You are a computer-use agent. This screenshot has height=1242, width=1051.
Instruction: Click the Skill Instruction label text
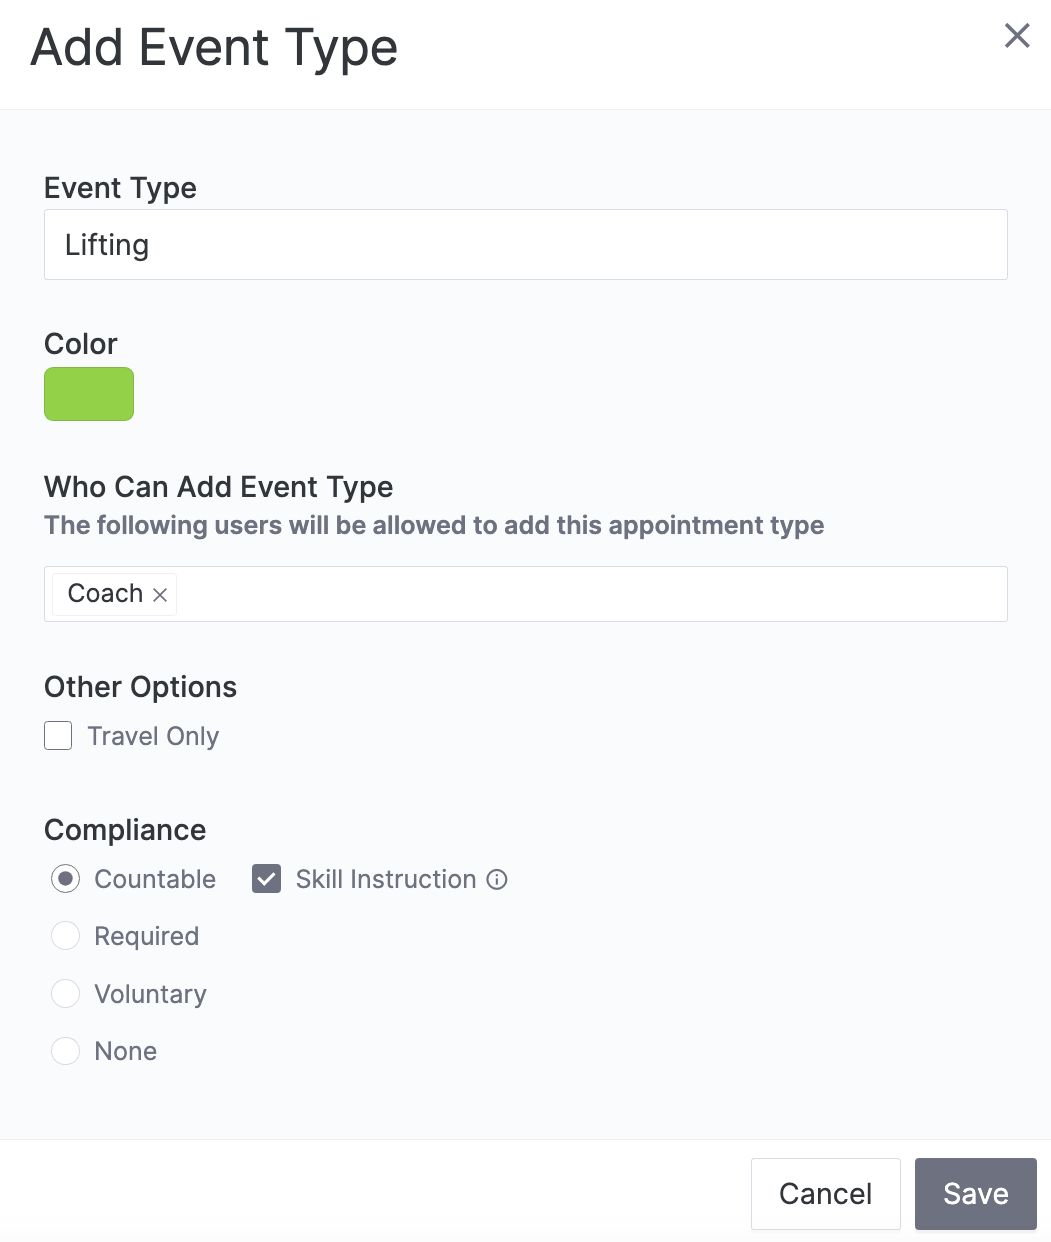click(x=386, y=879)
